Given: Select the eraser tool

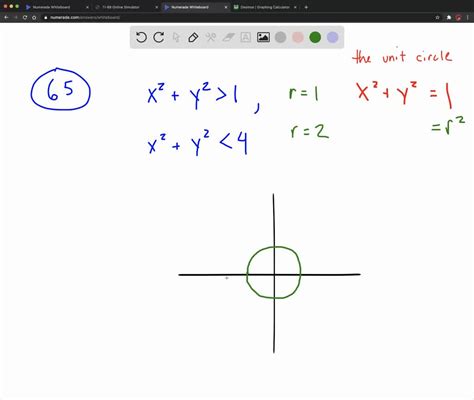Looking at the screenshot, I should (x=228, y=37).
